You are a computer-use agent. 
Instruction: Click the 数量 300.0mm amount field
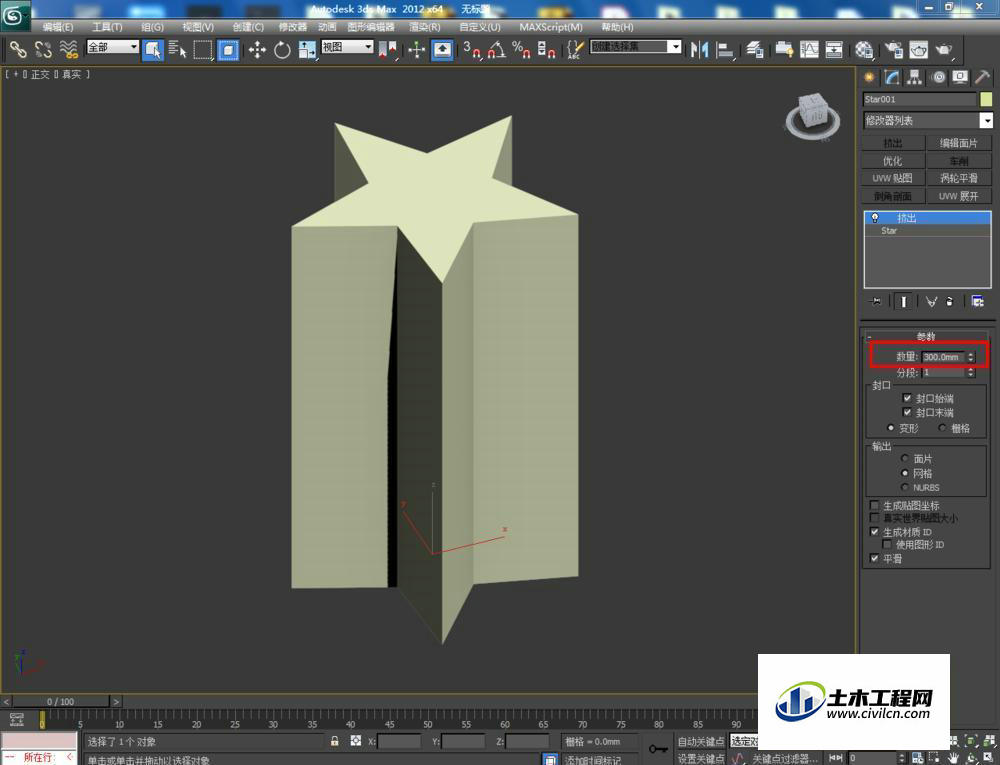click(x=944, y=357)
